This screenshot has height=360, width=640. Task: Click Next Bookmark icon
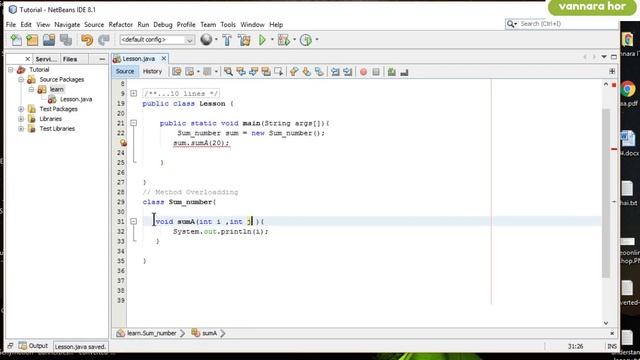click(x=307, y=72)
